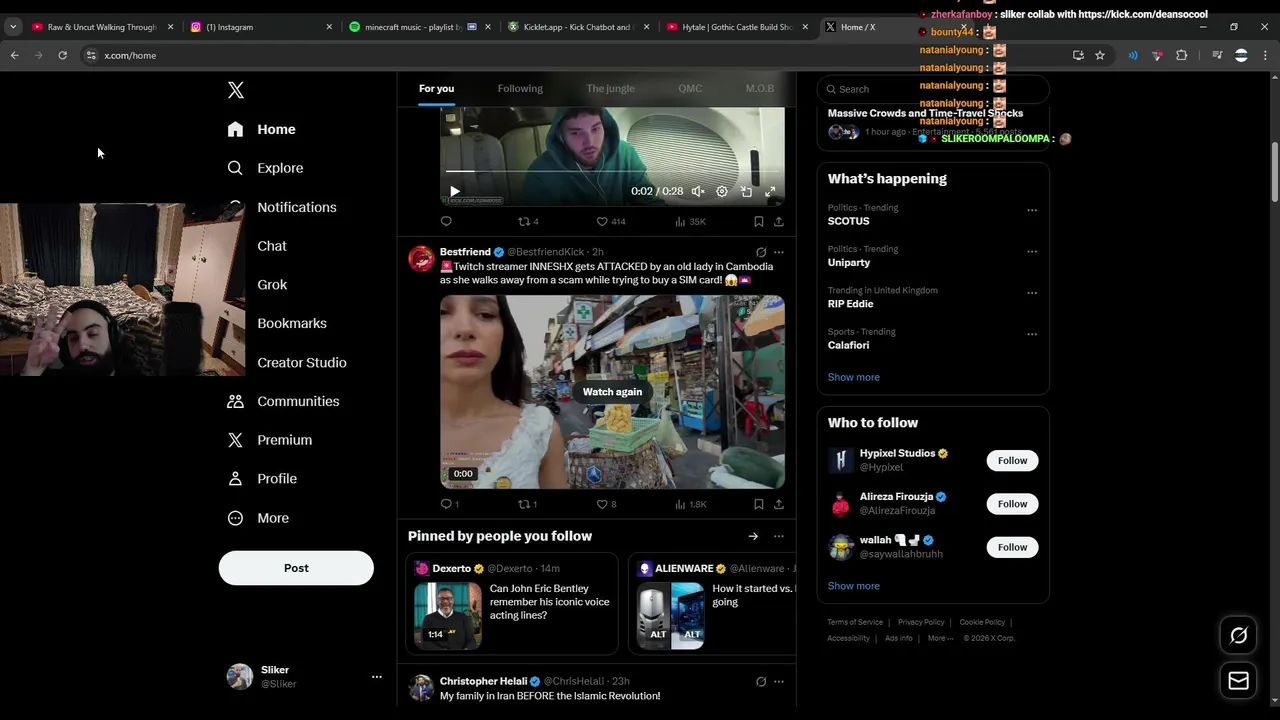Bookmark the top video post
This screenshot has width=1280, height=720.
[x=758, y=222]
